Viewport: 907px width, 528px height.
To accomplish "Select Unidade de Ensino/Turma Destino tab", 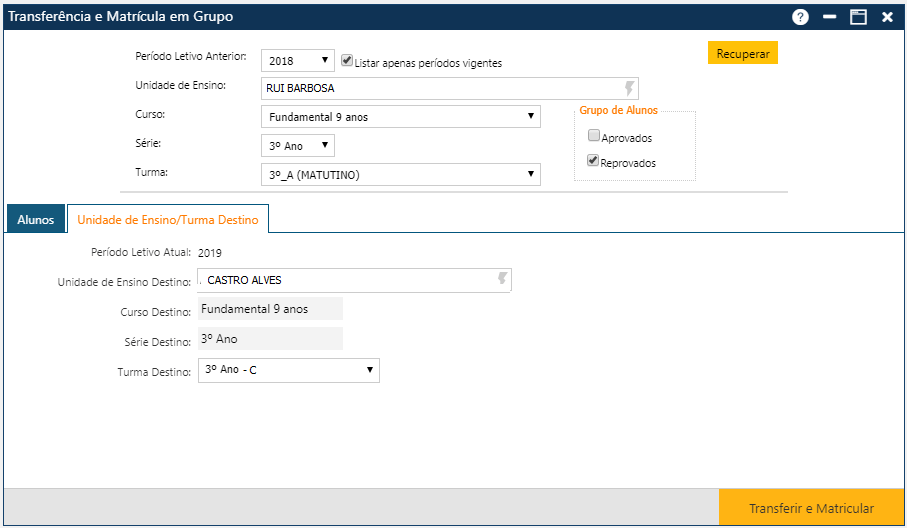I will (168, 219).
